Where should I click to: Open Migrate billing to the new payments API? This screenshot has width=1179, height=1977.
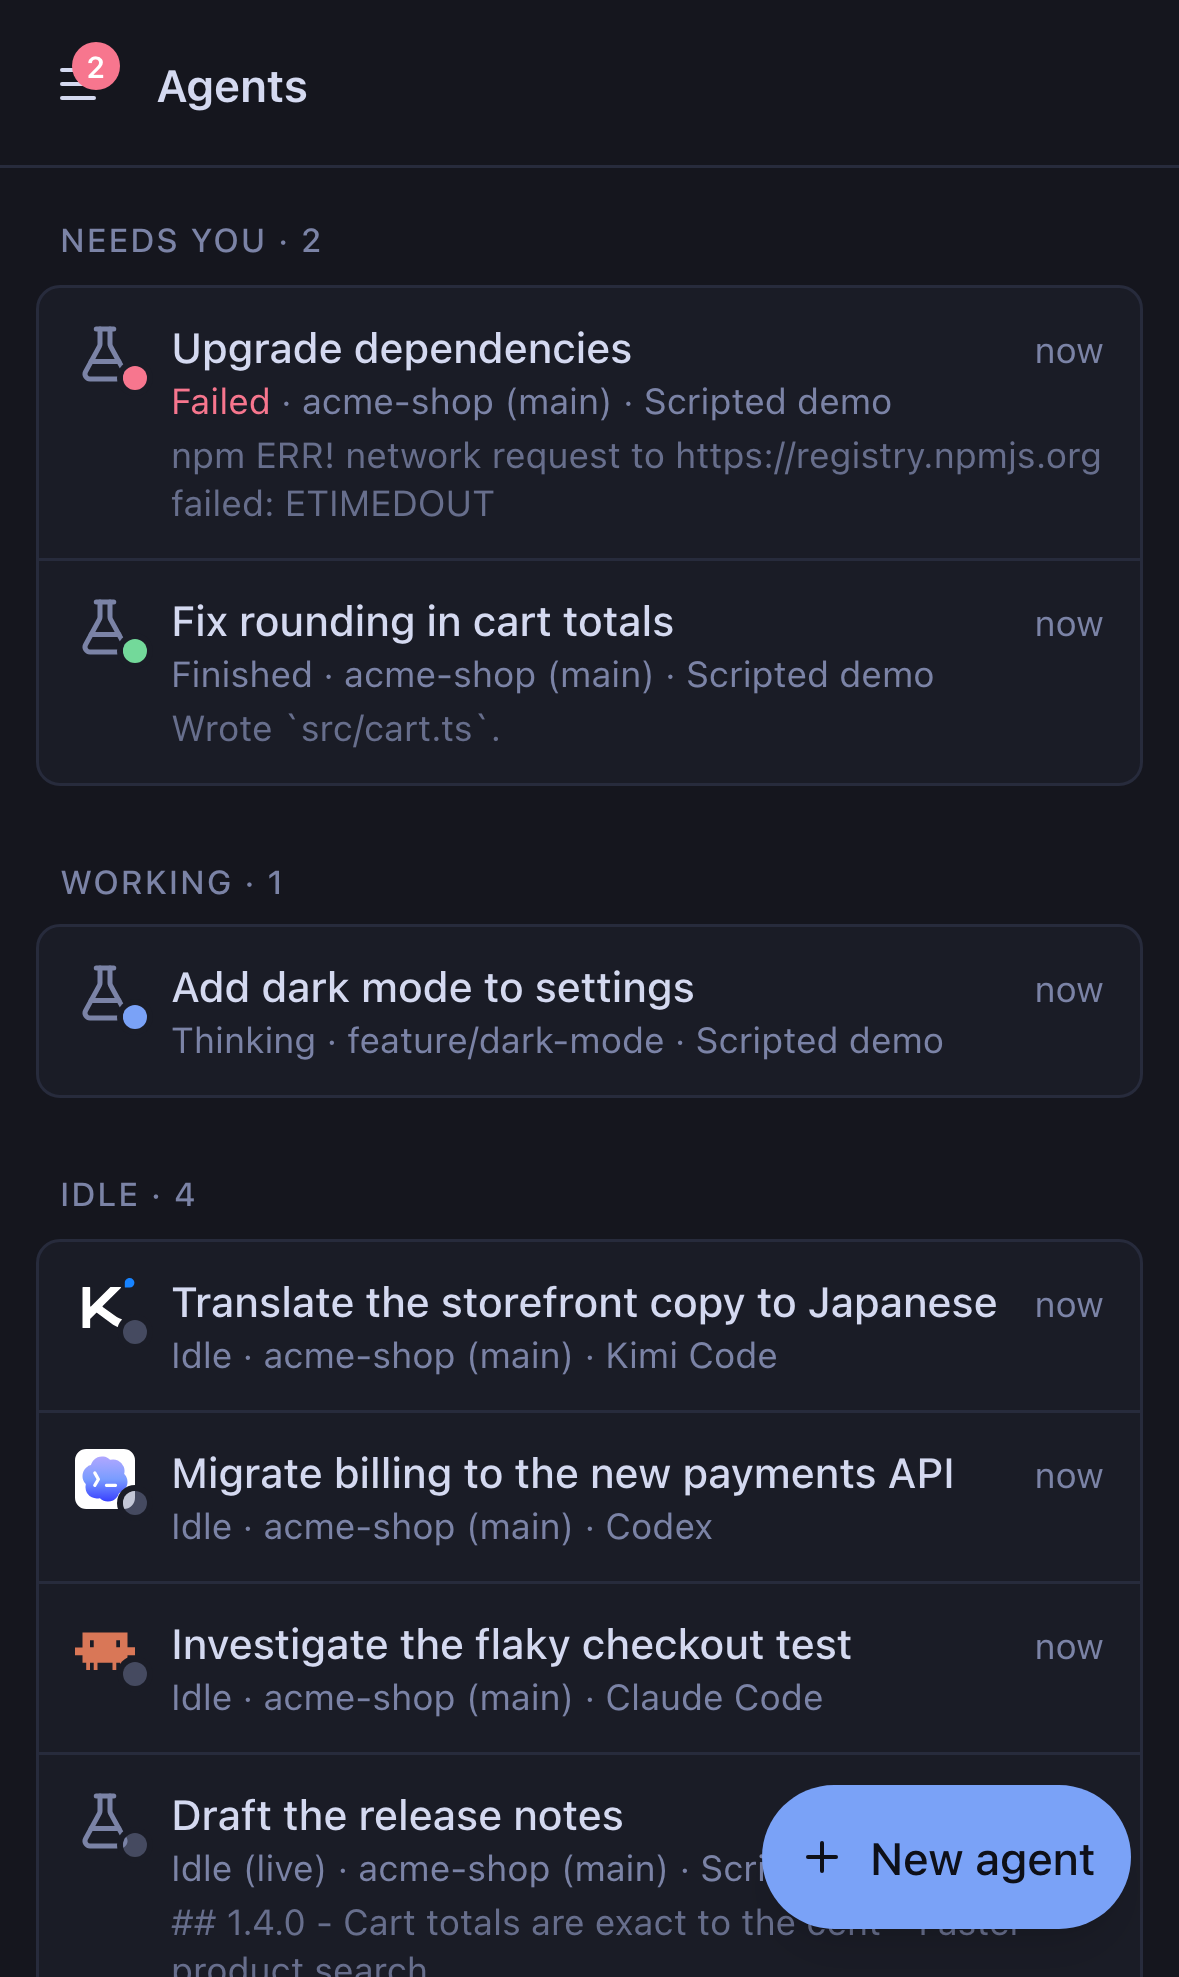pos(589,1497)
